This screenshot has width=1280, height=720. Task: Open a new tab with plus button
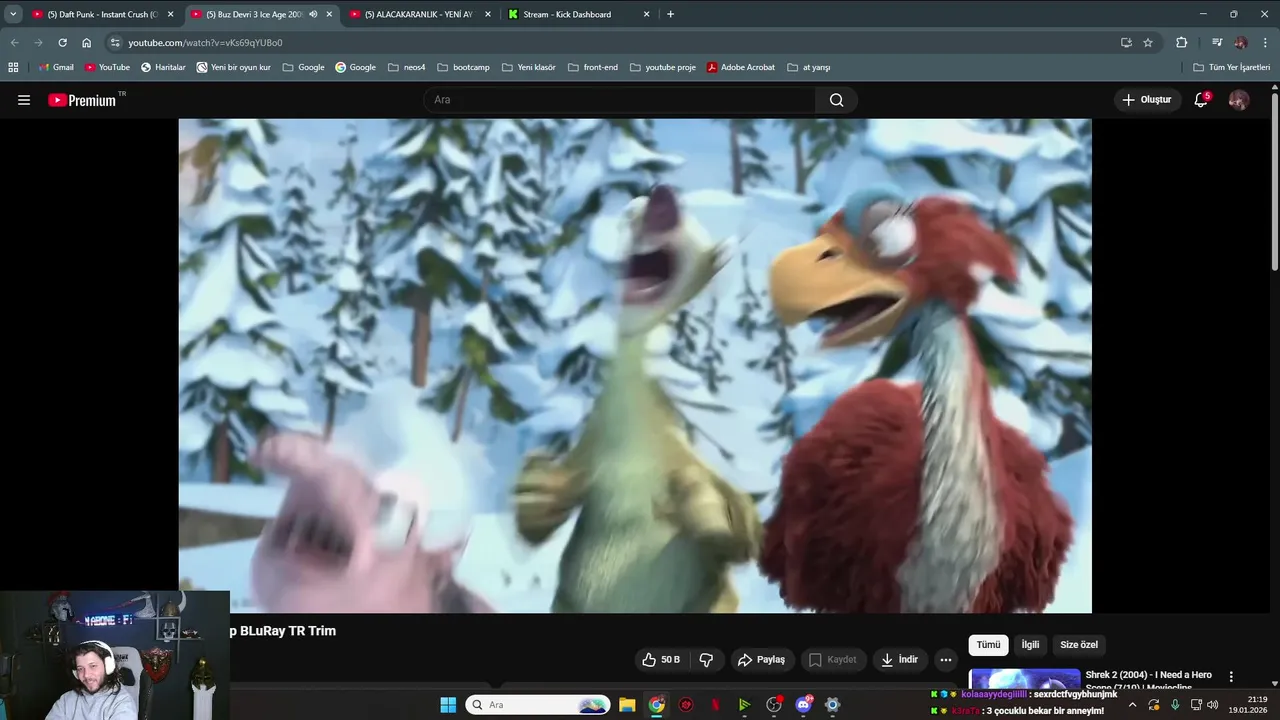[x=670, y=14]
